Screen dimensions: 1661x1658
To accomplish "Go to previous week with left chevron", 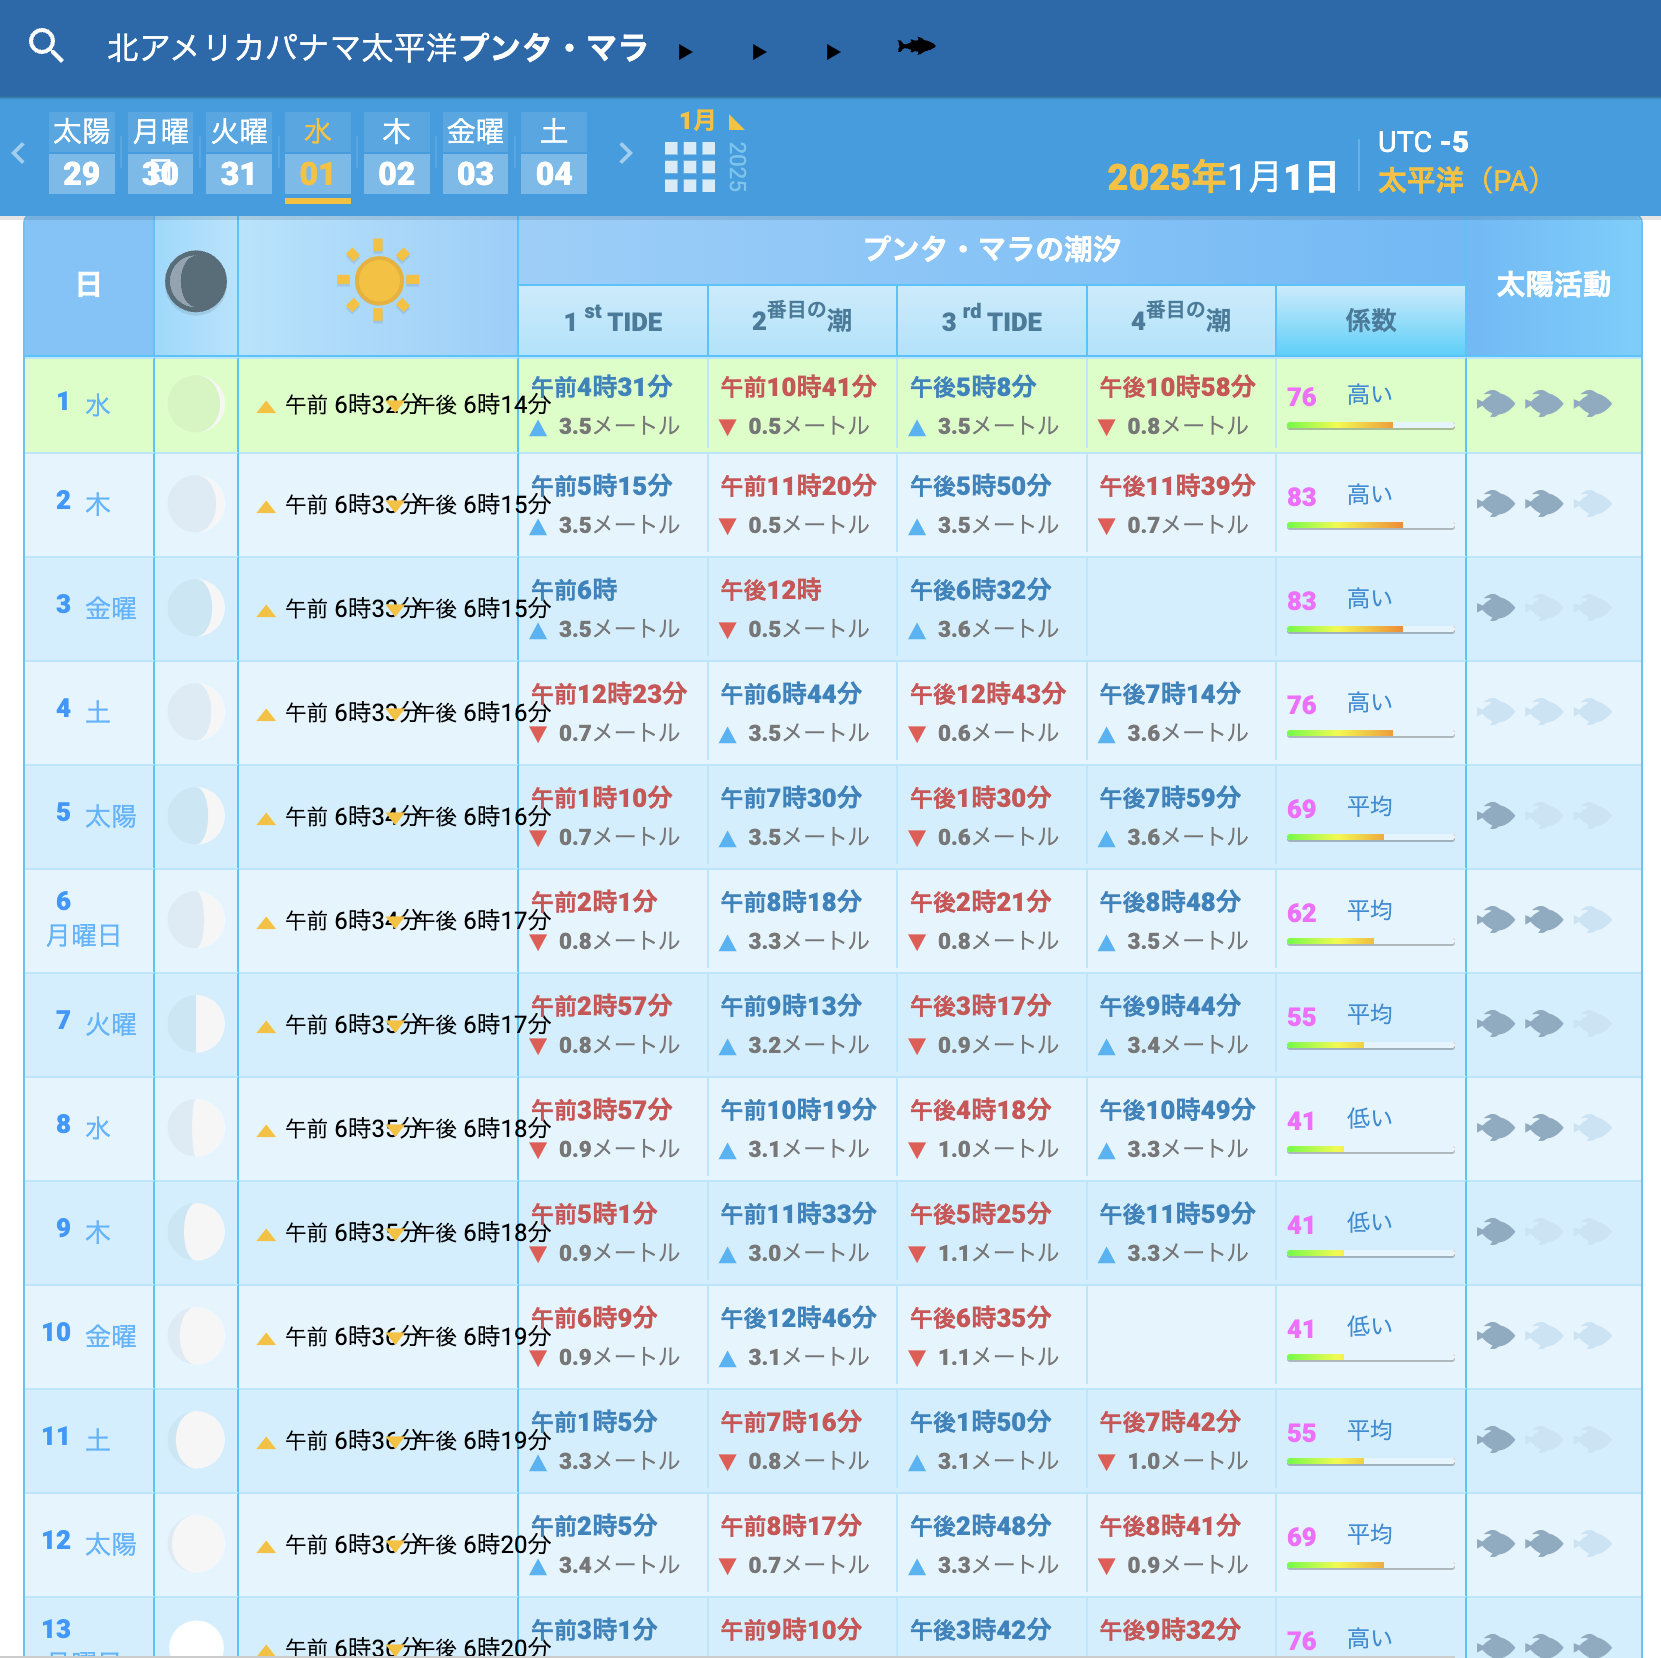I will click(x=19, y=153).
